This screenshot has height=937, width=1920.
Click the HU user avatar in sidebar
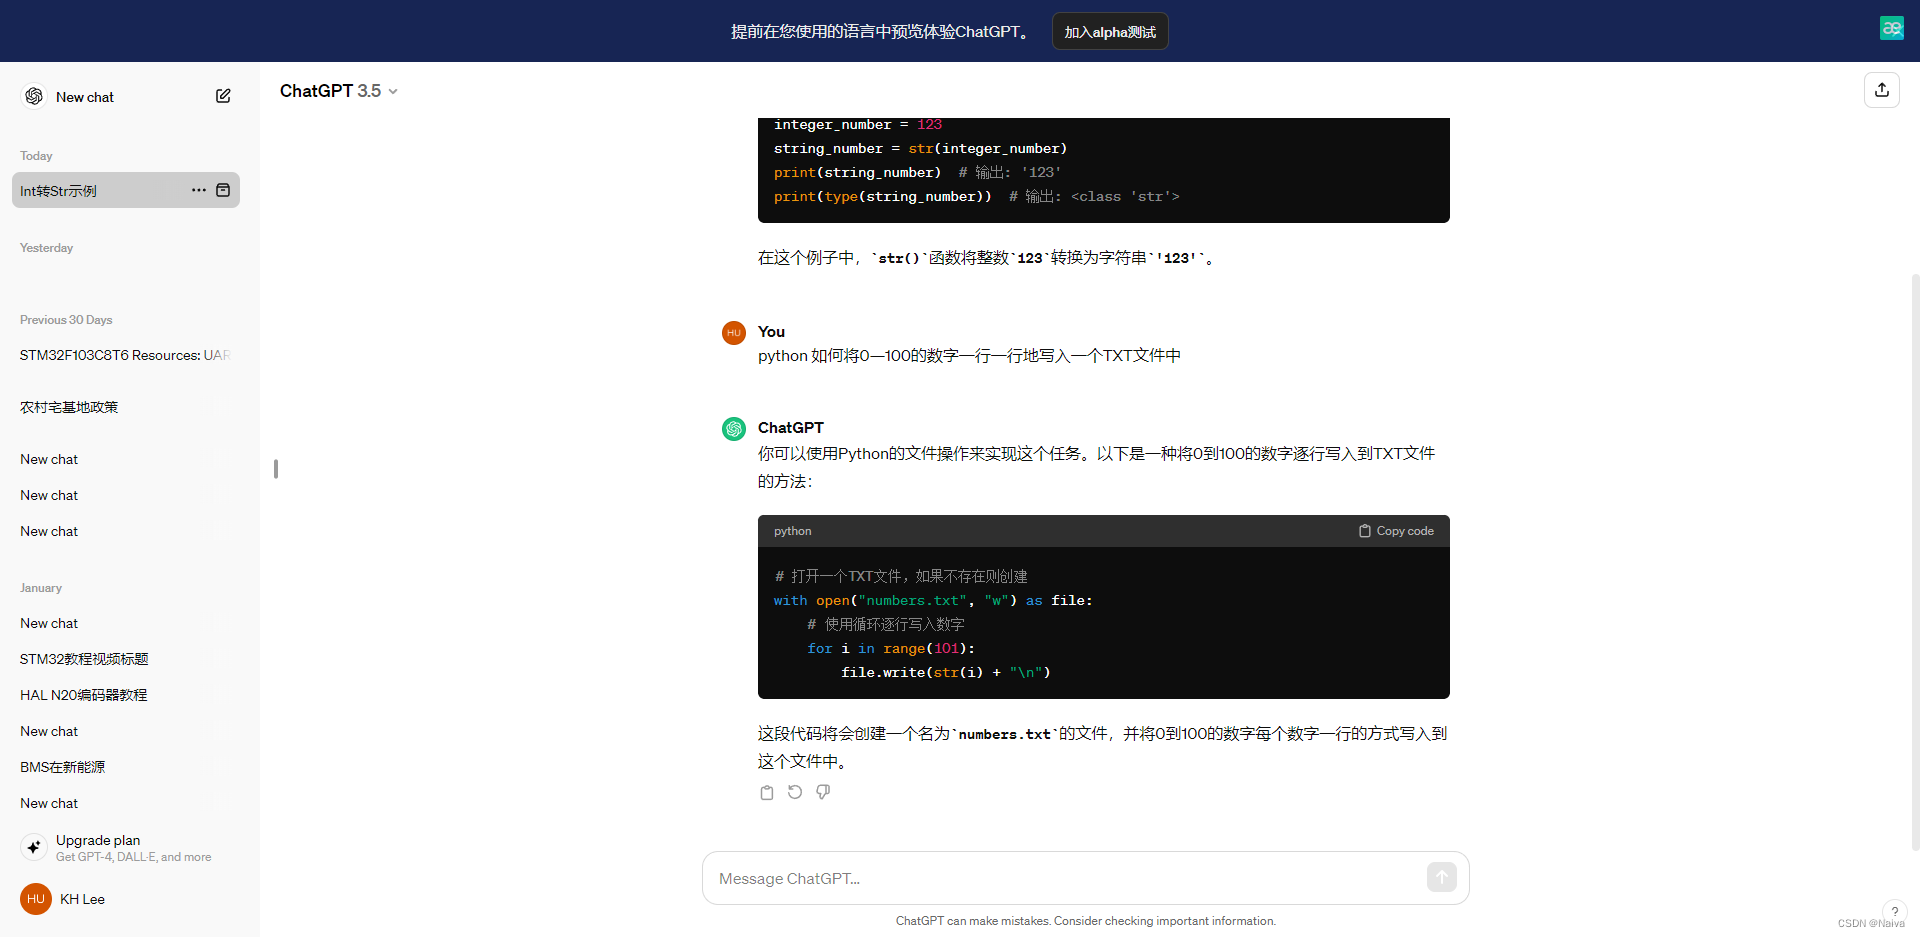coord(36,899)
